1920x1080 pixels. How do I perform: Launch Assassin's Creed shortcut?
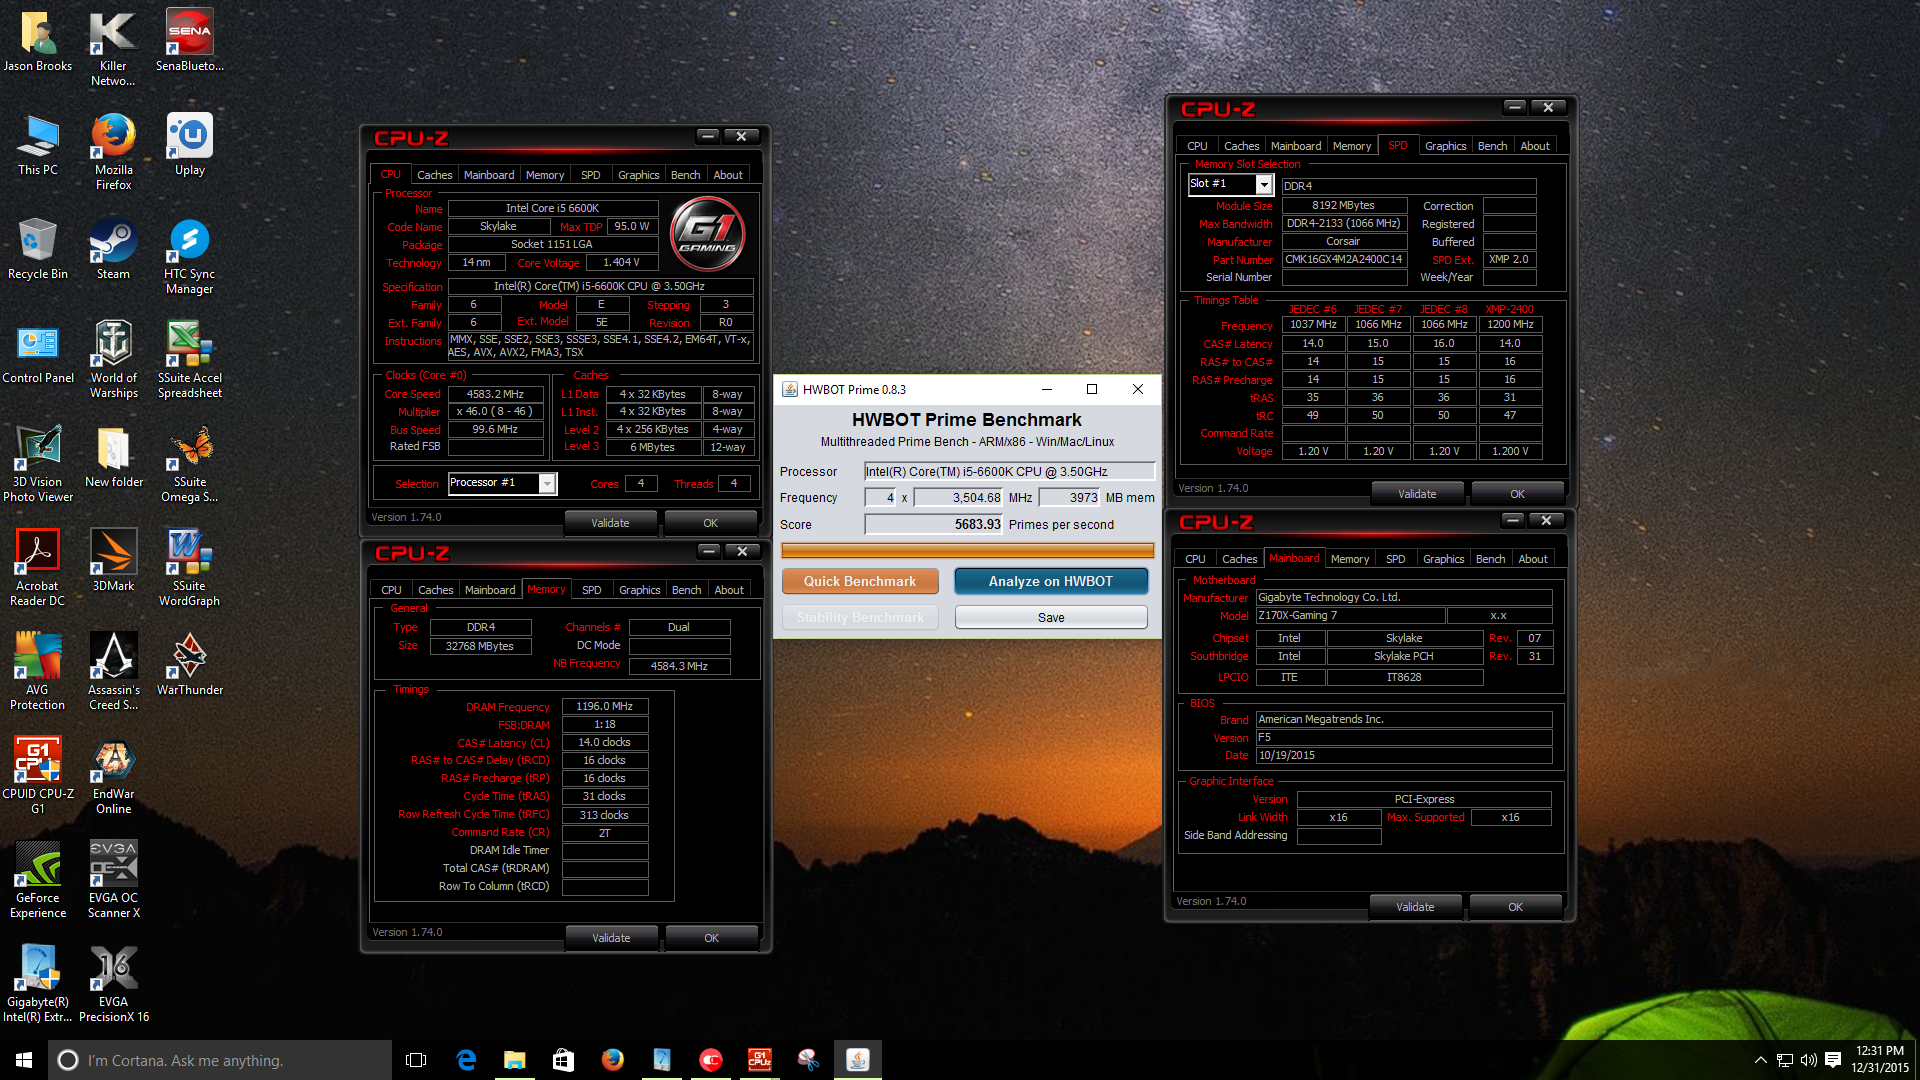113,671
